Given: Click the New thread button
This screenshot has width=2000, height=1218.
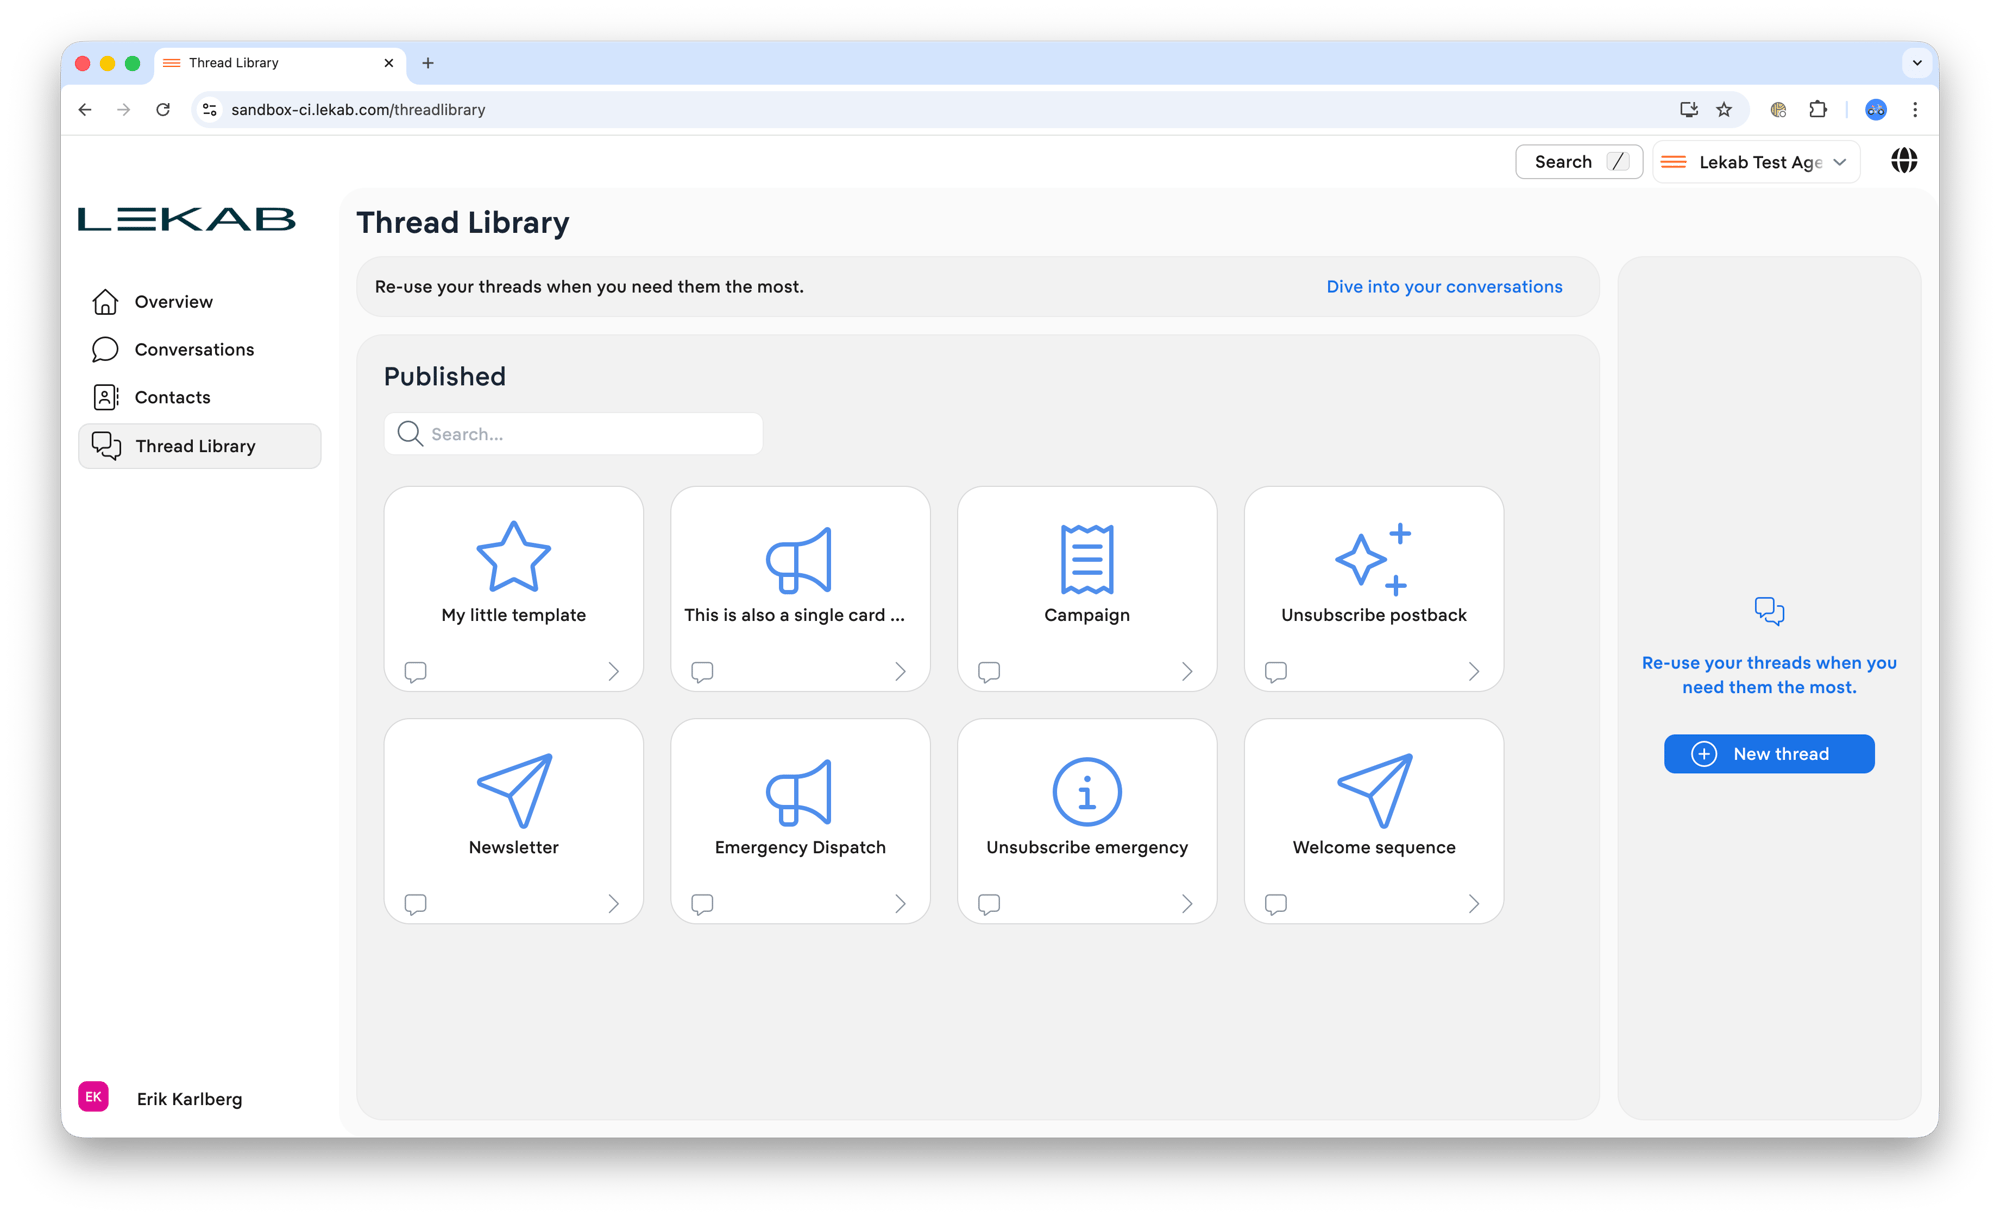Looking at the screenshot, I should click(1768, 753).
